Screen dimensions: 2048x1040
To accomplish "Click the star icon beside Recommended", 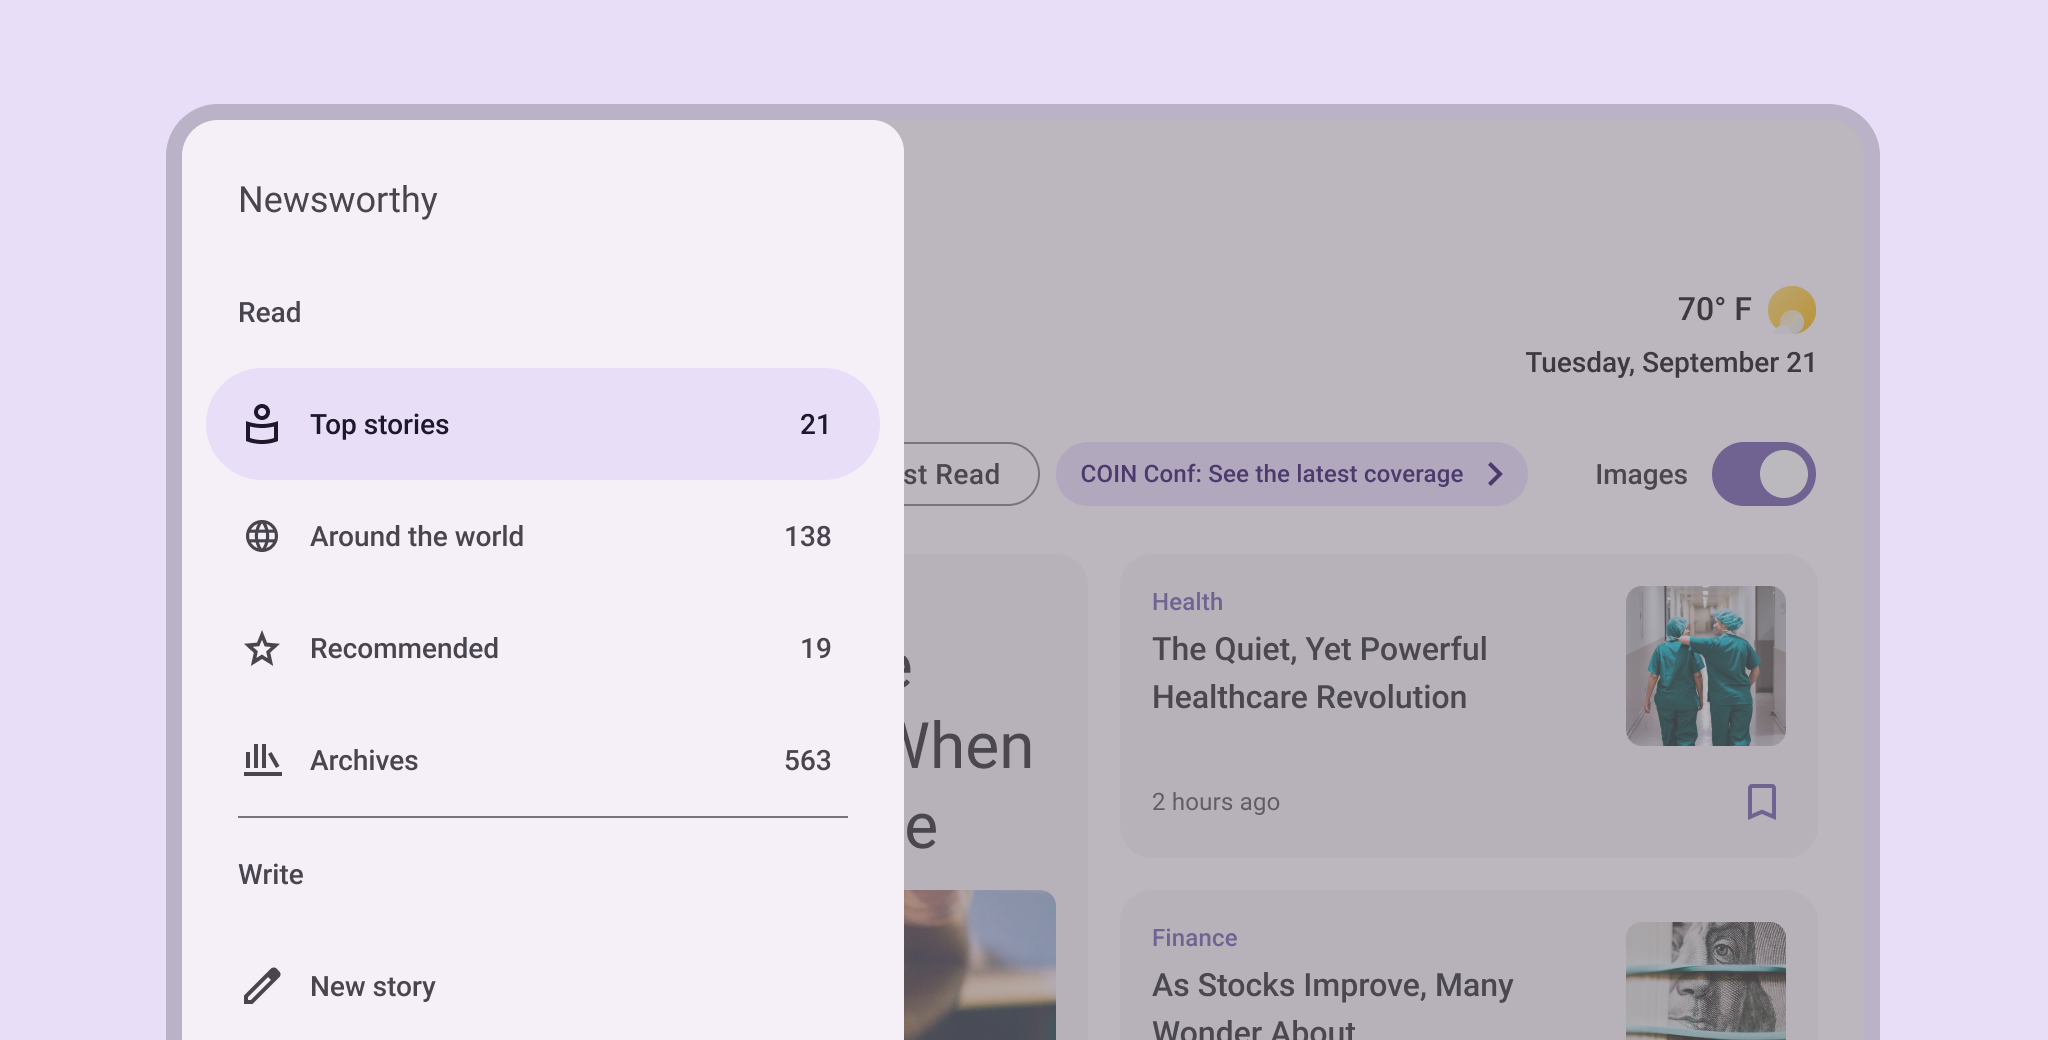I will pos(262,649).
